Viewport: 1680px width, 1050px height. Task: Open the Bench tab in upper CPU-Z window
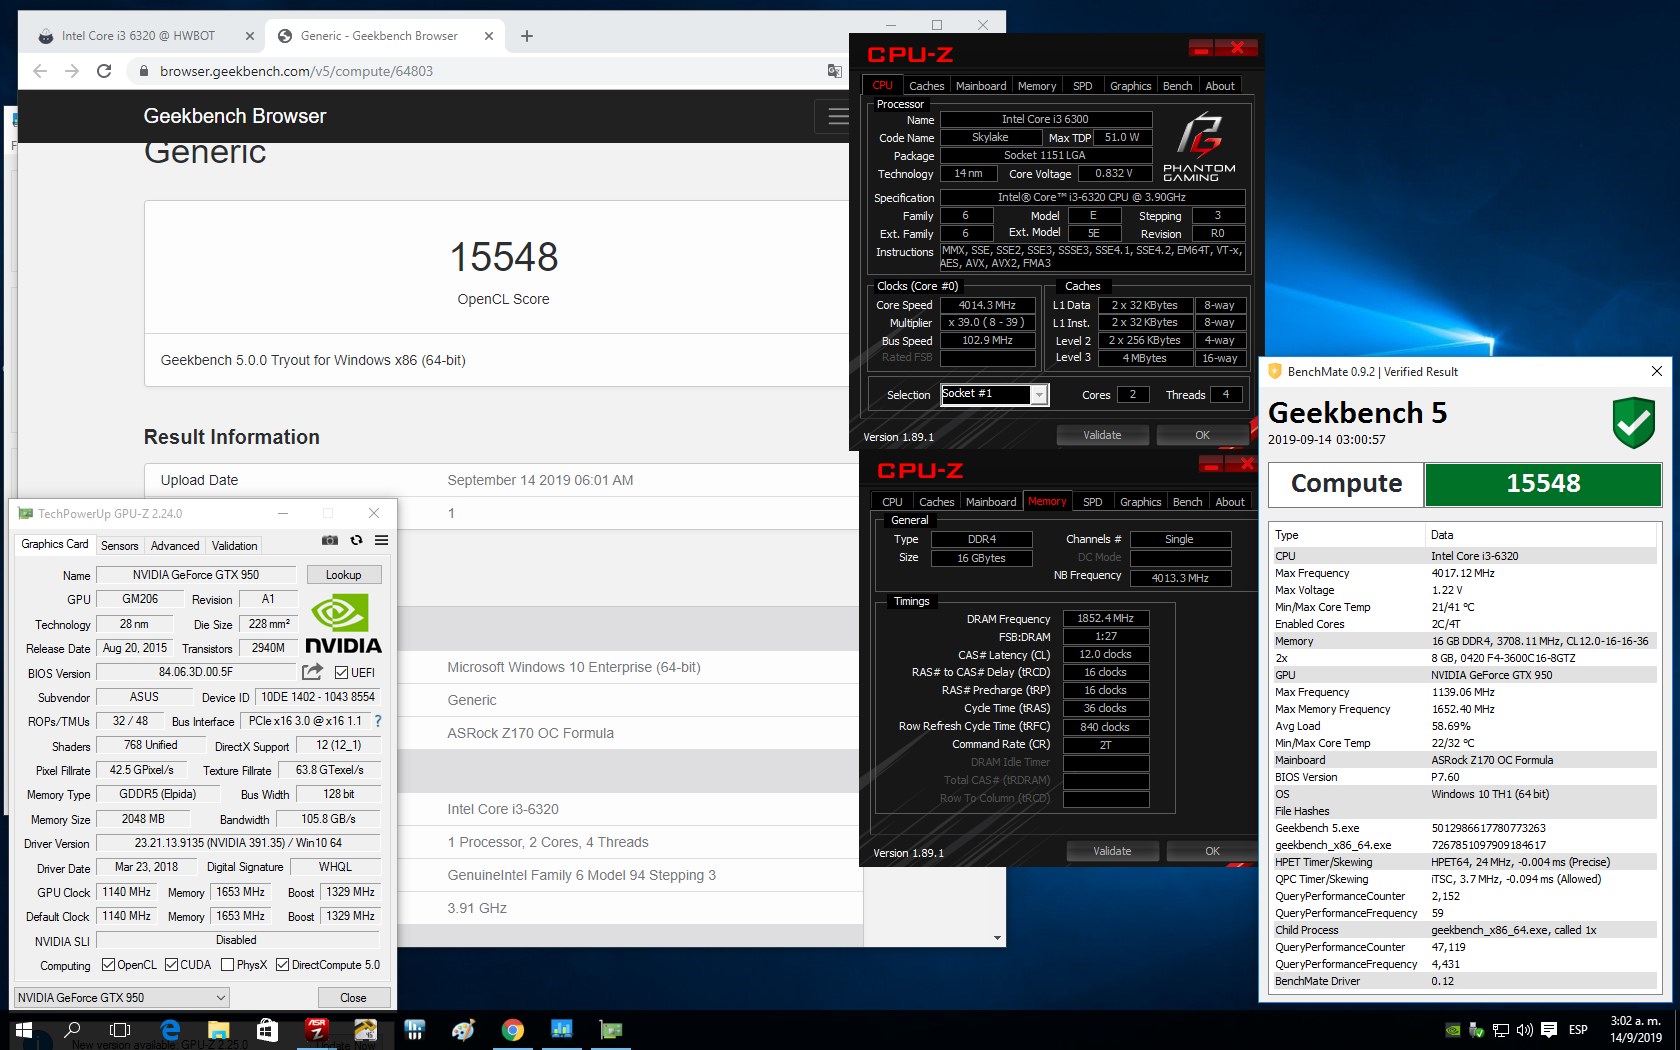(1177, 86)
